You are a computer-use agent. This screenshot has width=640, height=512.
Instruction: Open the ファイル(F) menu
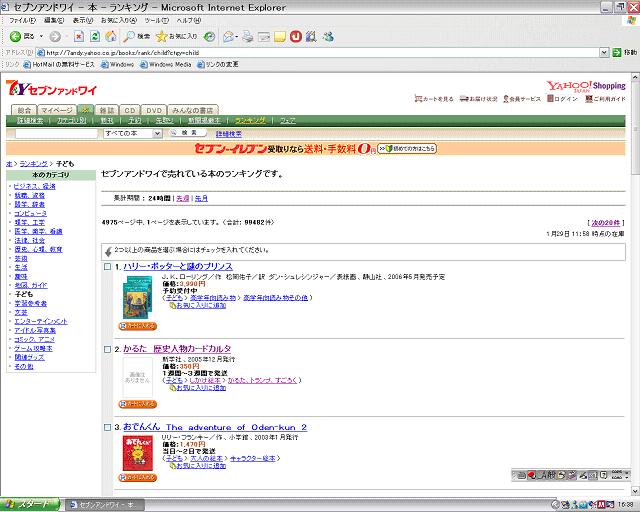(x=22, y=20)
